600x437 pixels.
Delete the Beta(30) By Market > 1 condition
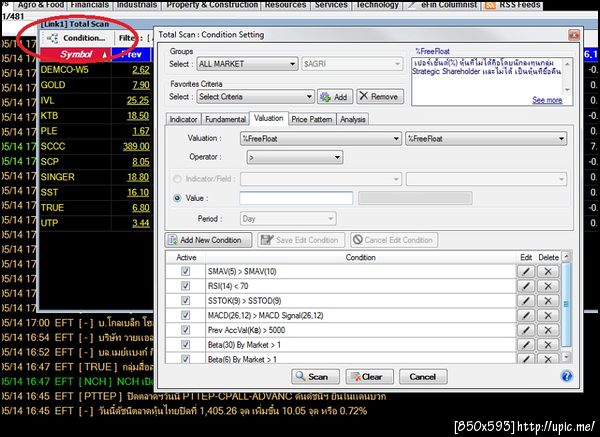pos(548,345)
